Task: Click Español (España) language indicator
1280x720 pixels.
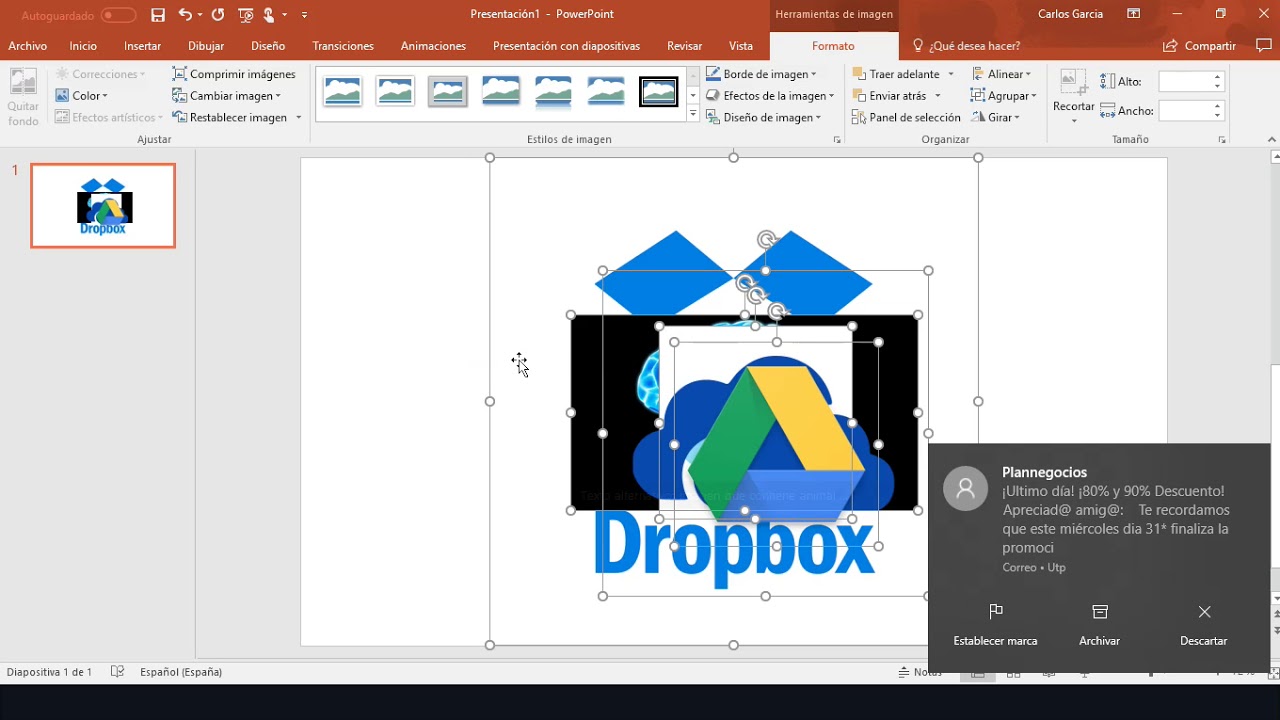Action: (181, 672)
